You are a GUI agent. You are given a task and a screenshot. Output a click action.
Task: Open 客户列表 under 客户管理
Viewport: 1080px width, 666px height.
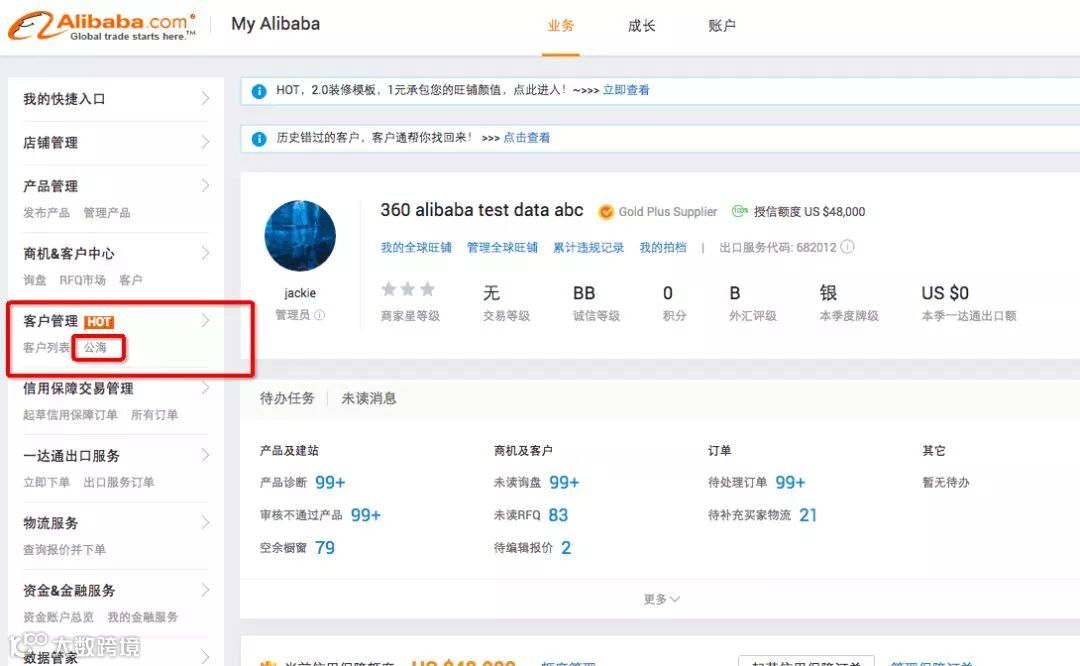pos(46,348)
